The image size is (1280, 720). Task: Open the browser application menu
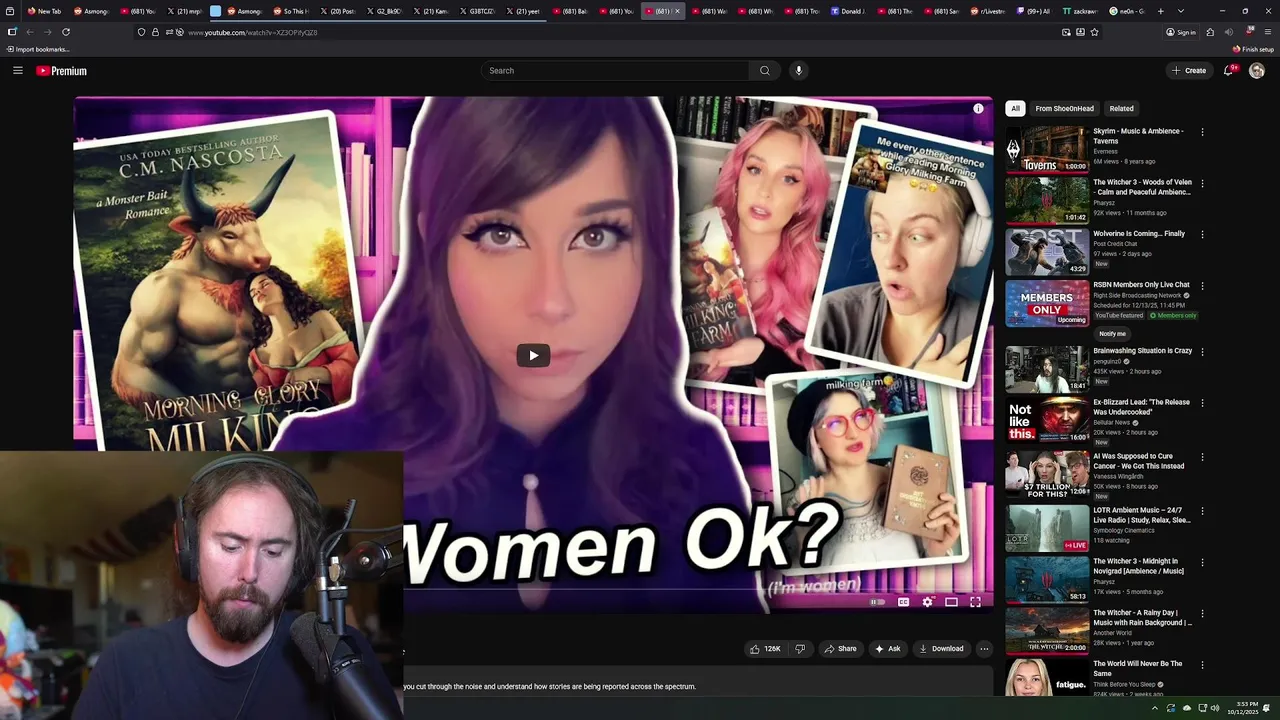pos(1266,32)
